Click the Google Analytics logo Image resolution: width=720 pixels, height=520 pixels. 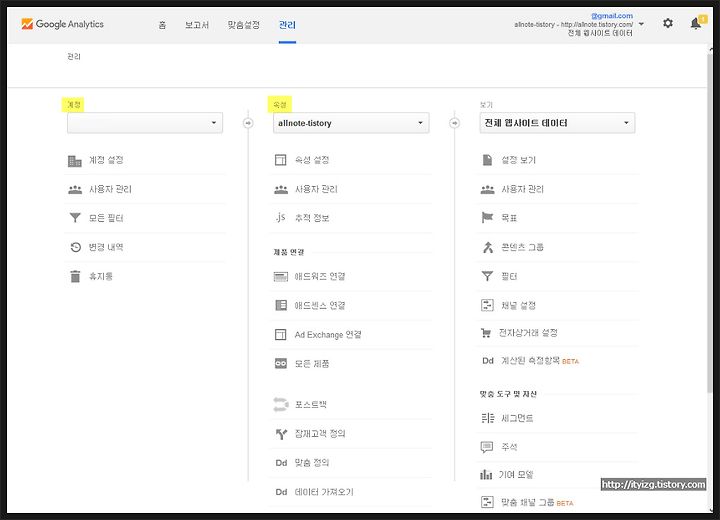62,24
